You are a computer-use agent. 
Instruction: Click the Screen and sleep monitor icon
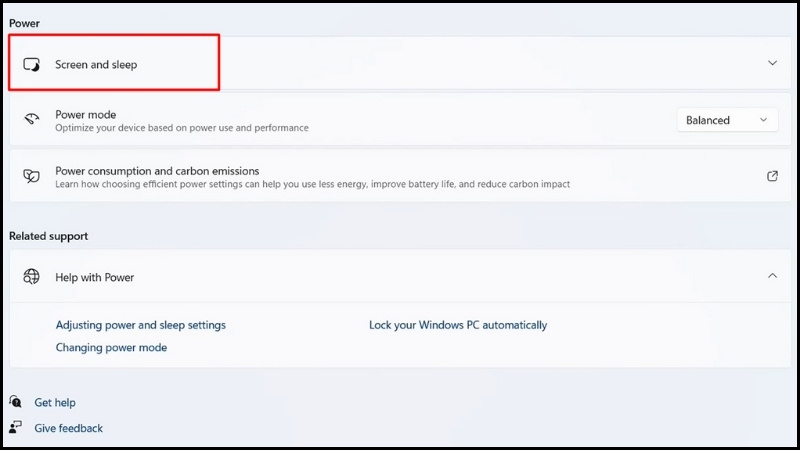[x=32, y=65]
